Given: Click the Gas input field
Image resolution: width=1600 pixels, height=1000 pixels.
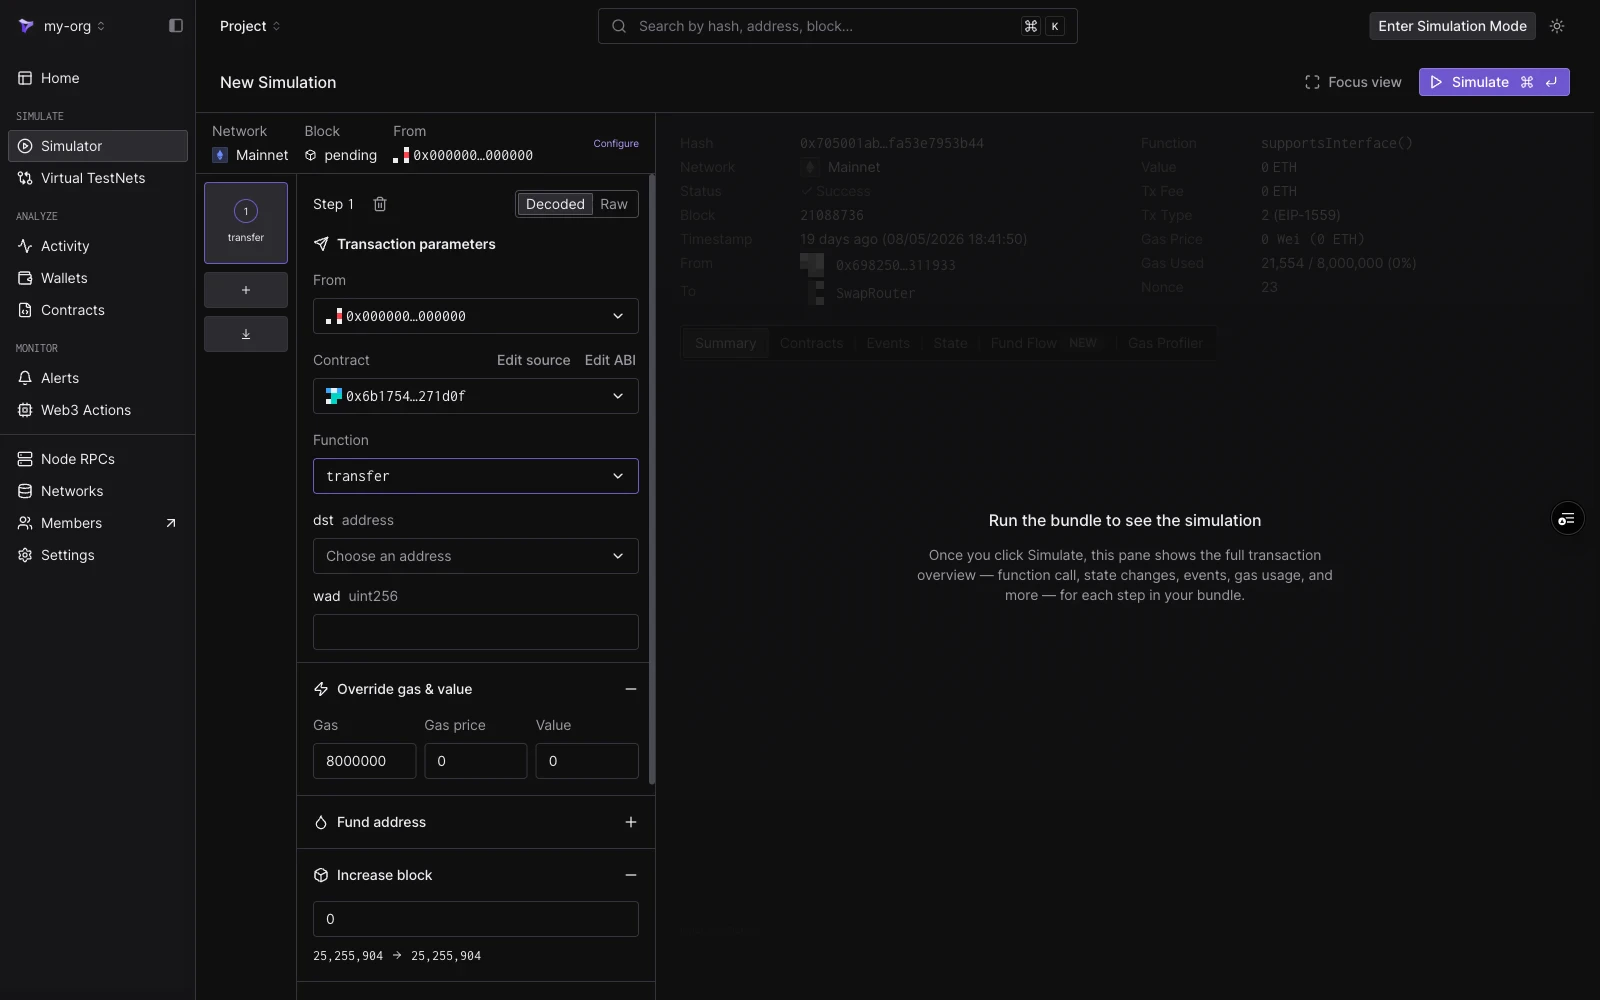Looking at the screenshot, I should [x=365, y=761].
